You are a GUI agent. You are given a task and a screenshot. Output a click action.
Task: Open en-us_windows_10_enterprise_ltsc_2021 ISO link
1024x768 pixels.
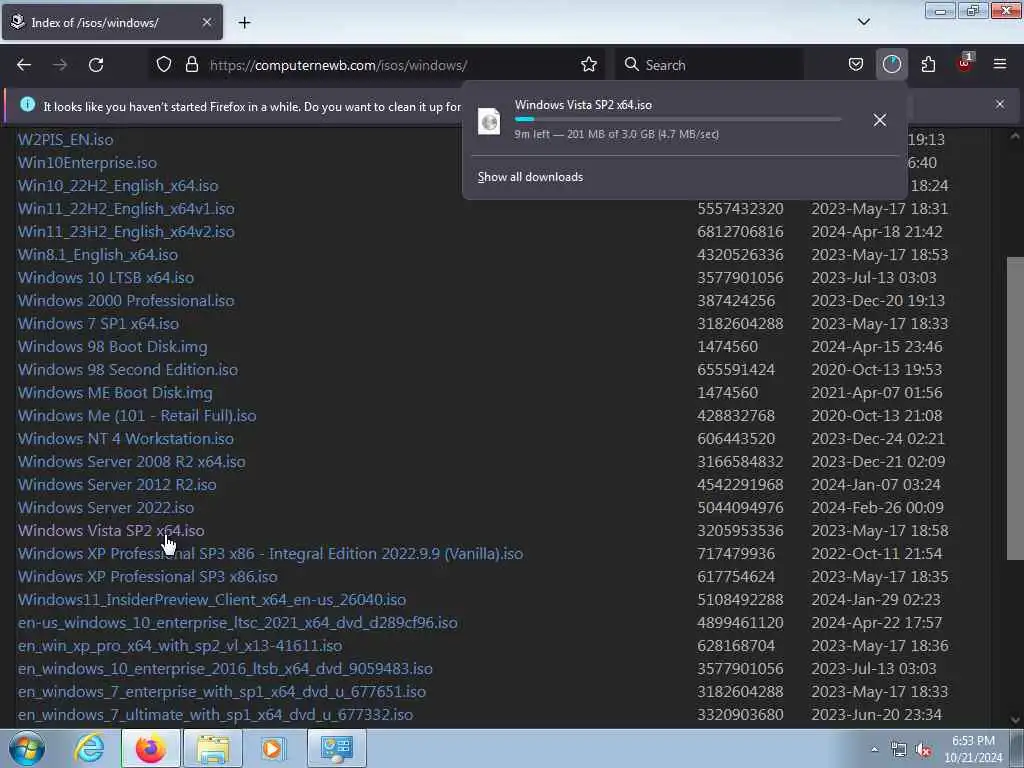pyautogui.click(x=238, y=622)
